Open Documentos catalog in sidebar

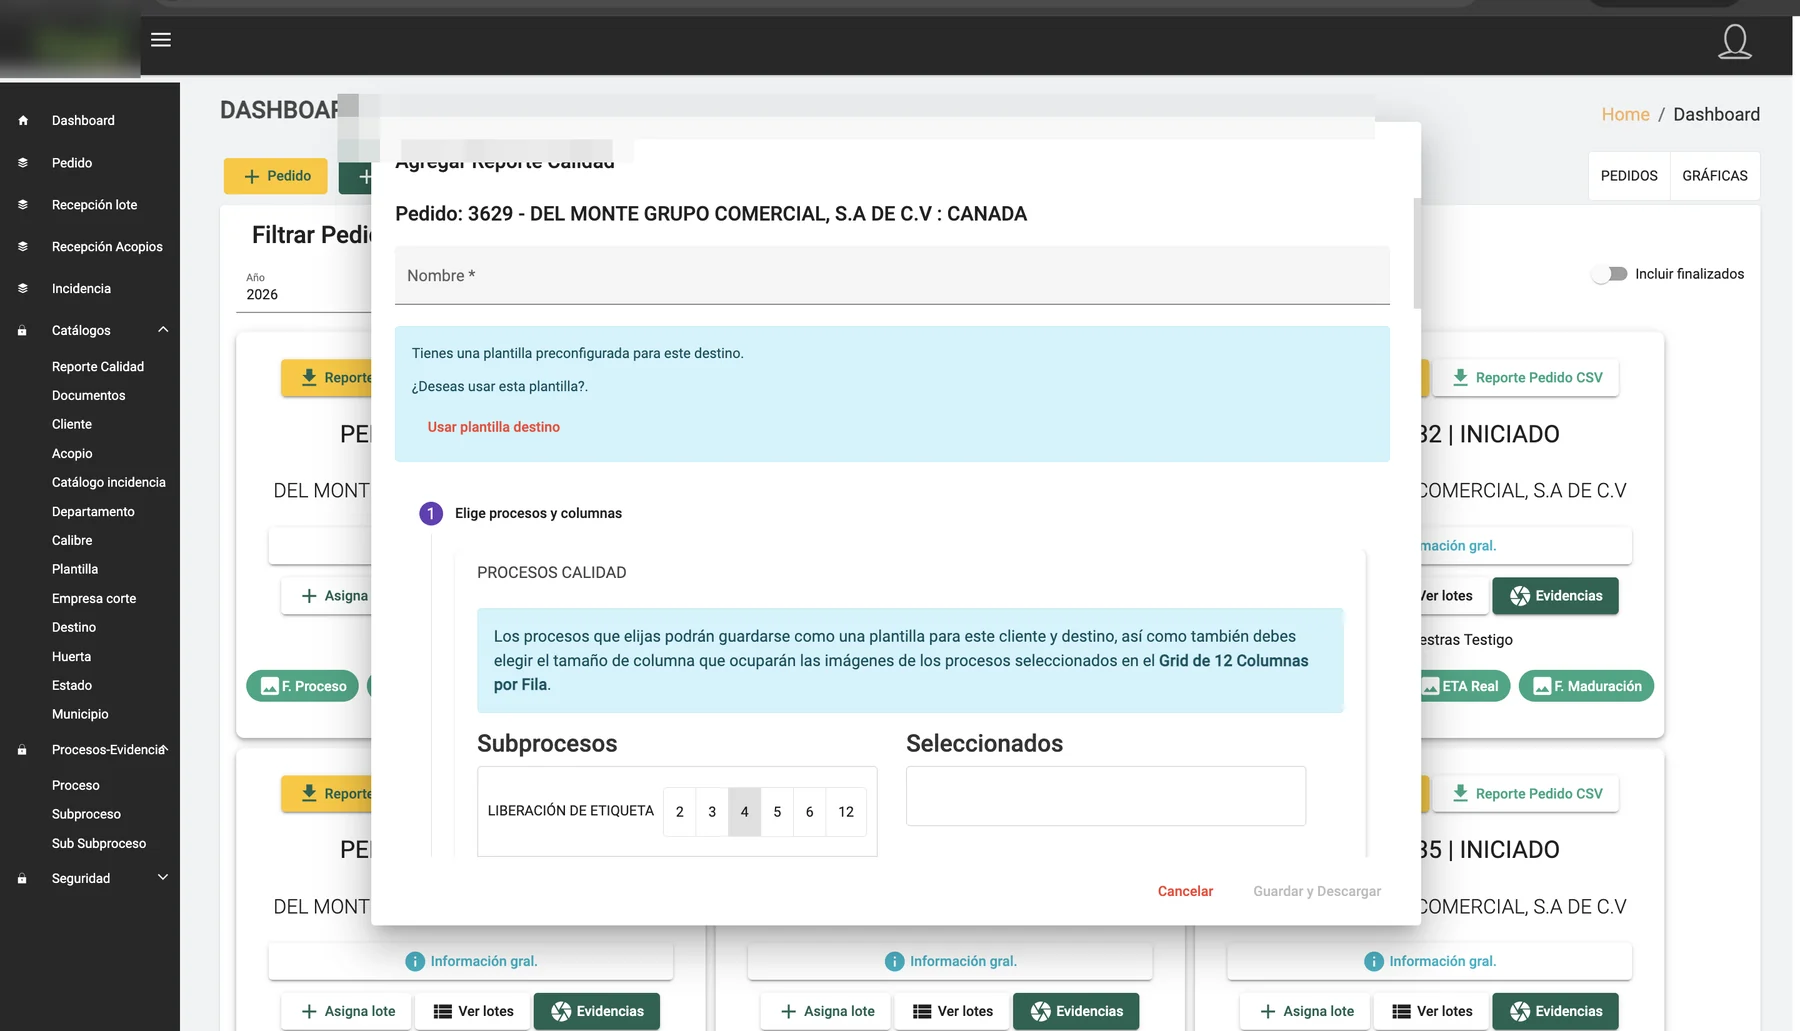click(89, 396)
